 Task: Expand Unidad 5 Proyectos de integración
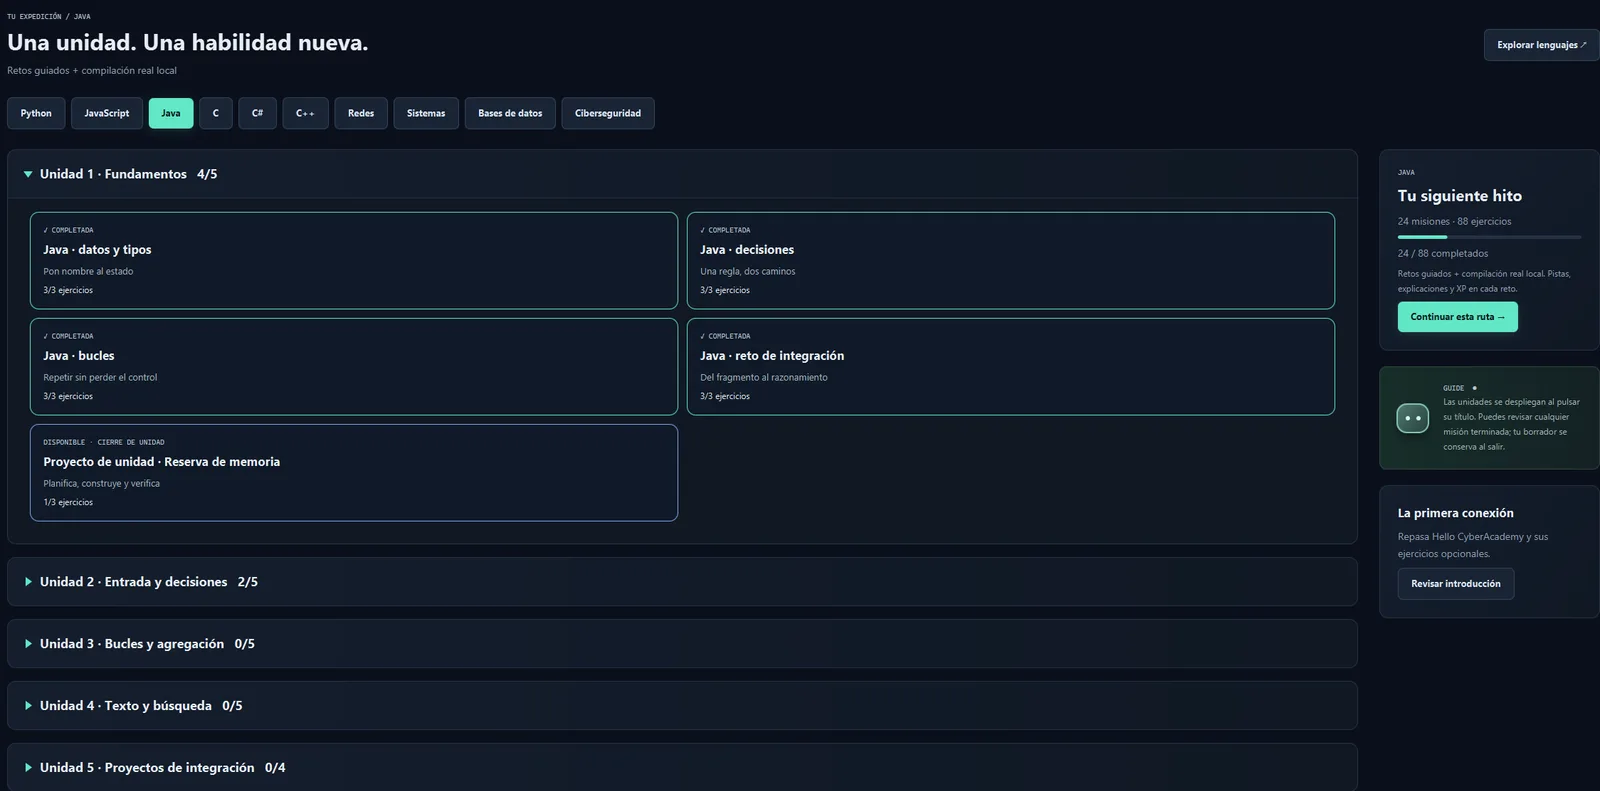pos(682,767)
